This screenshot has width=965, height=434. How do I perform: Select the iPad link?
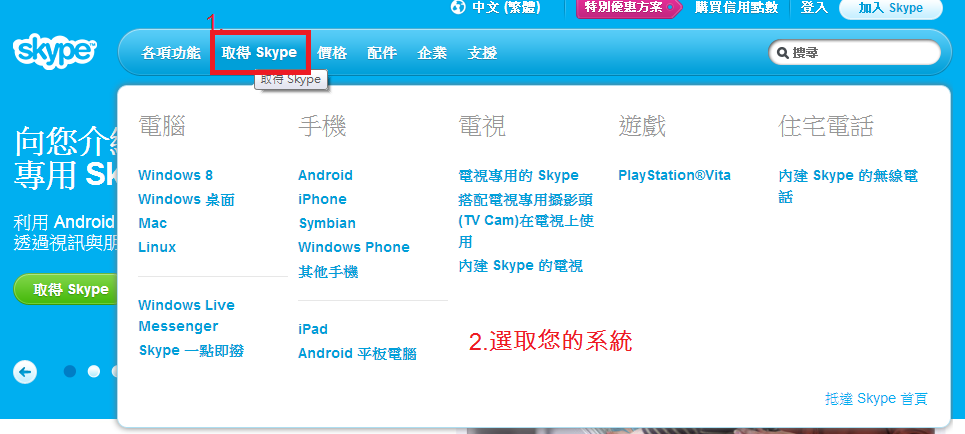[x=313, y=329]
